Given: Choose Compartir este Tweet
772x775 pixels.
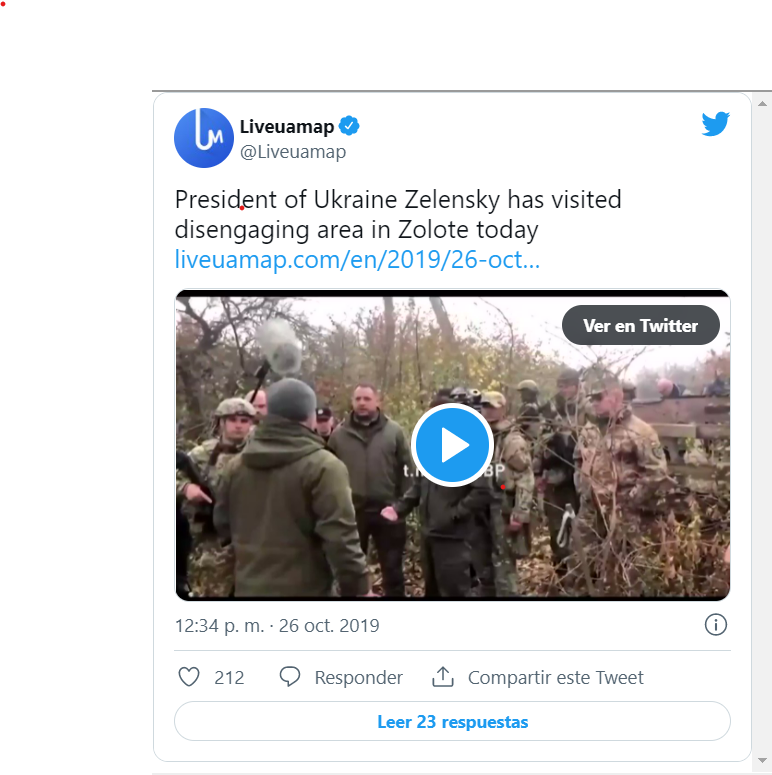Looking at the screenshot, I should pos(556,677).
